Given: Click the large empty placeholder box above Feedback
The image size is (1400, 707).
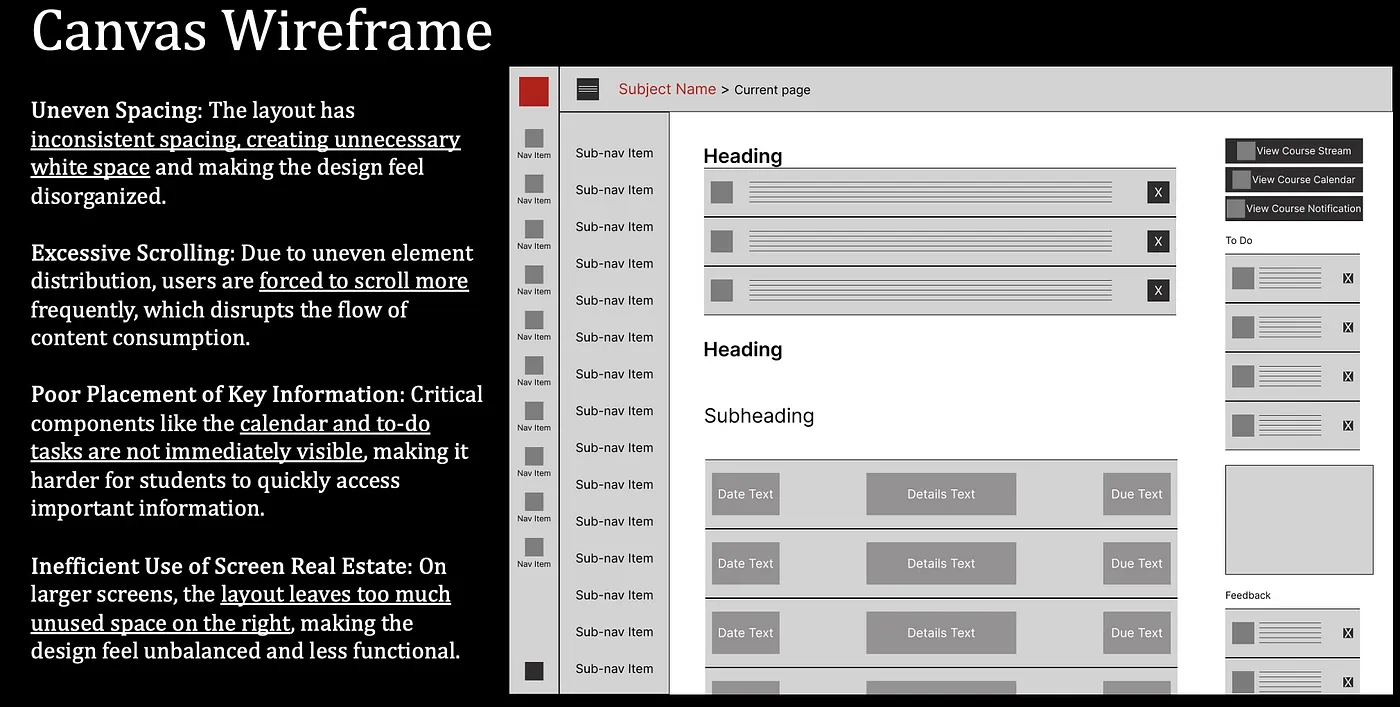Looking at the screenshot, I should click(1299, 519).
